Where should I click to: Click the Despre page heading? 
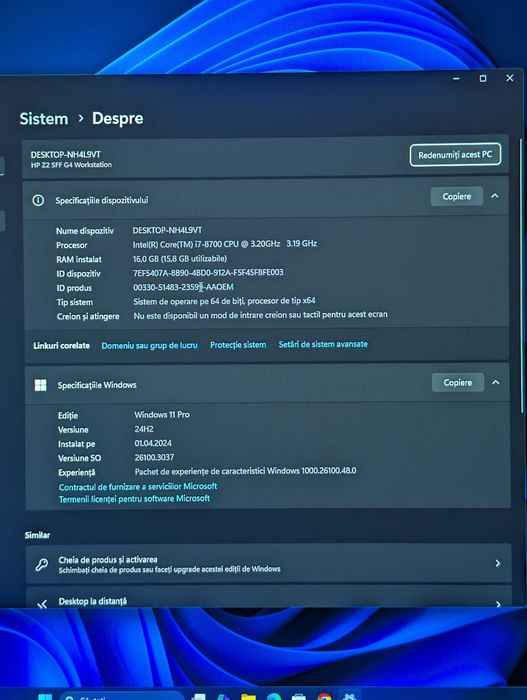click(118, 118)
